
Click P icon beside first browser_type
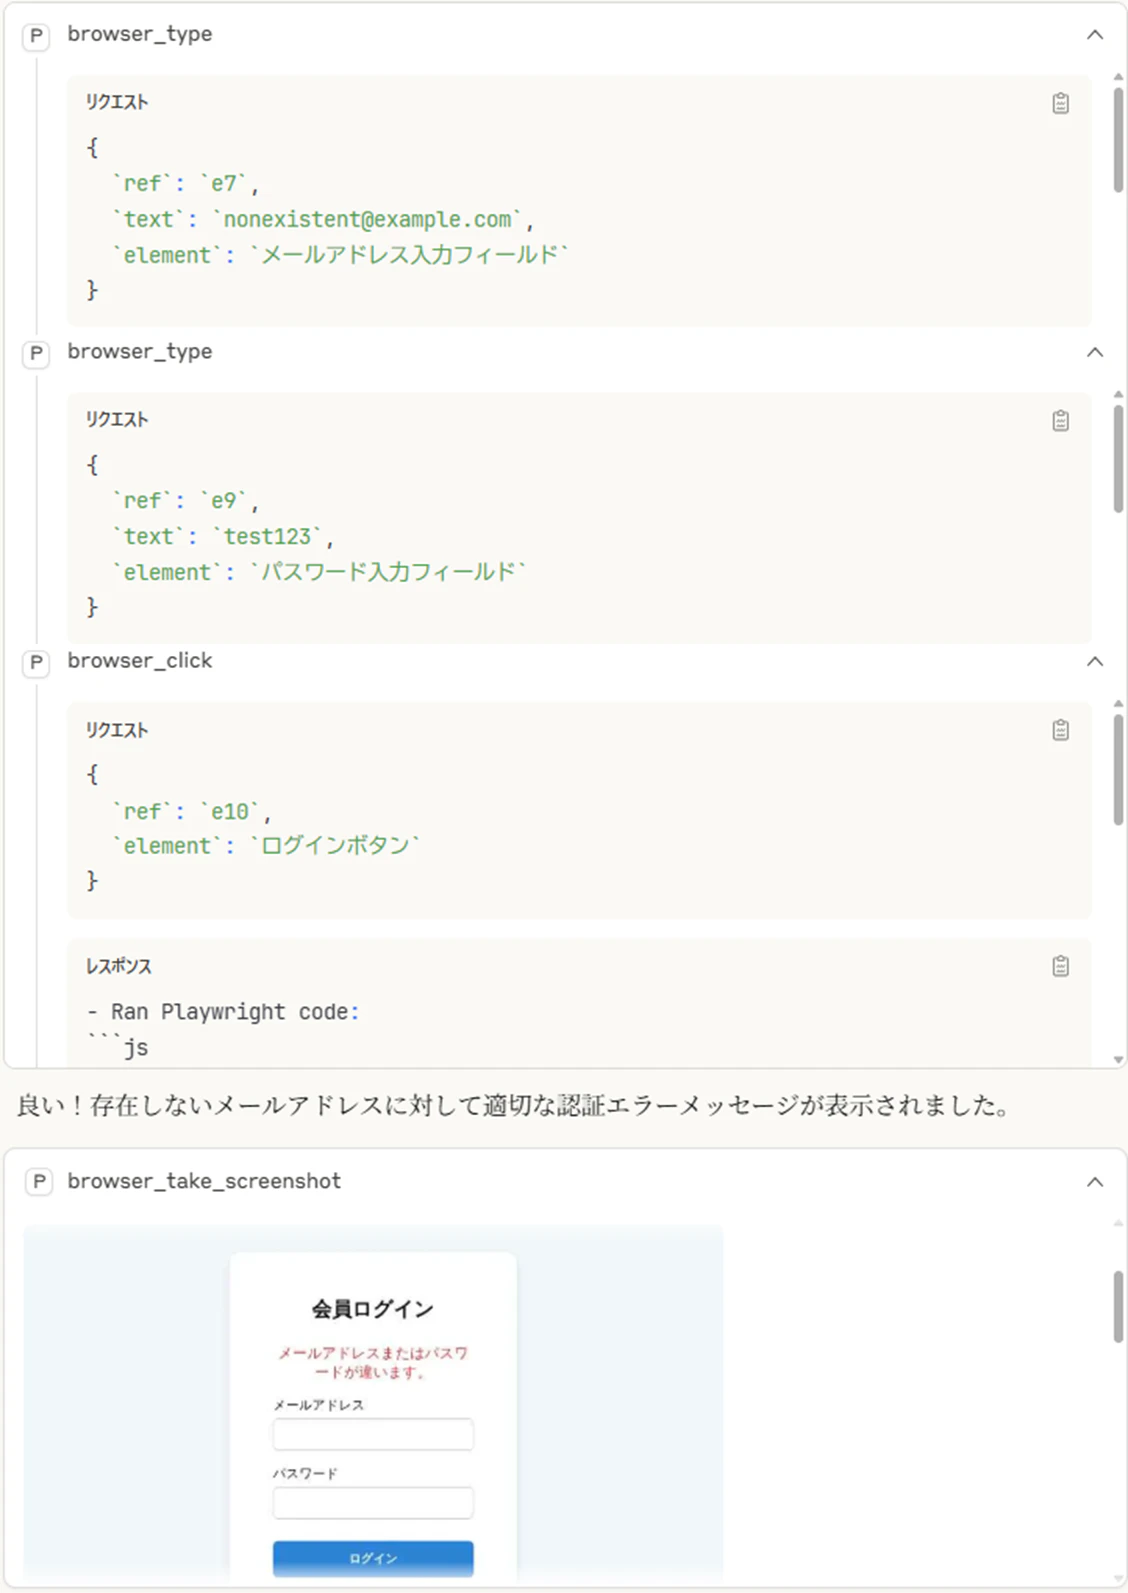point(37,36)
